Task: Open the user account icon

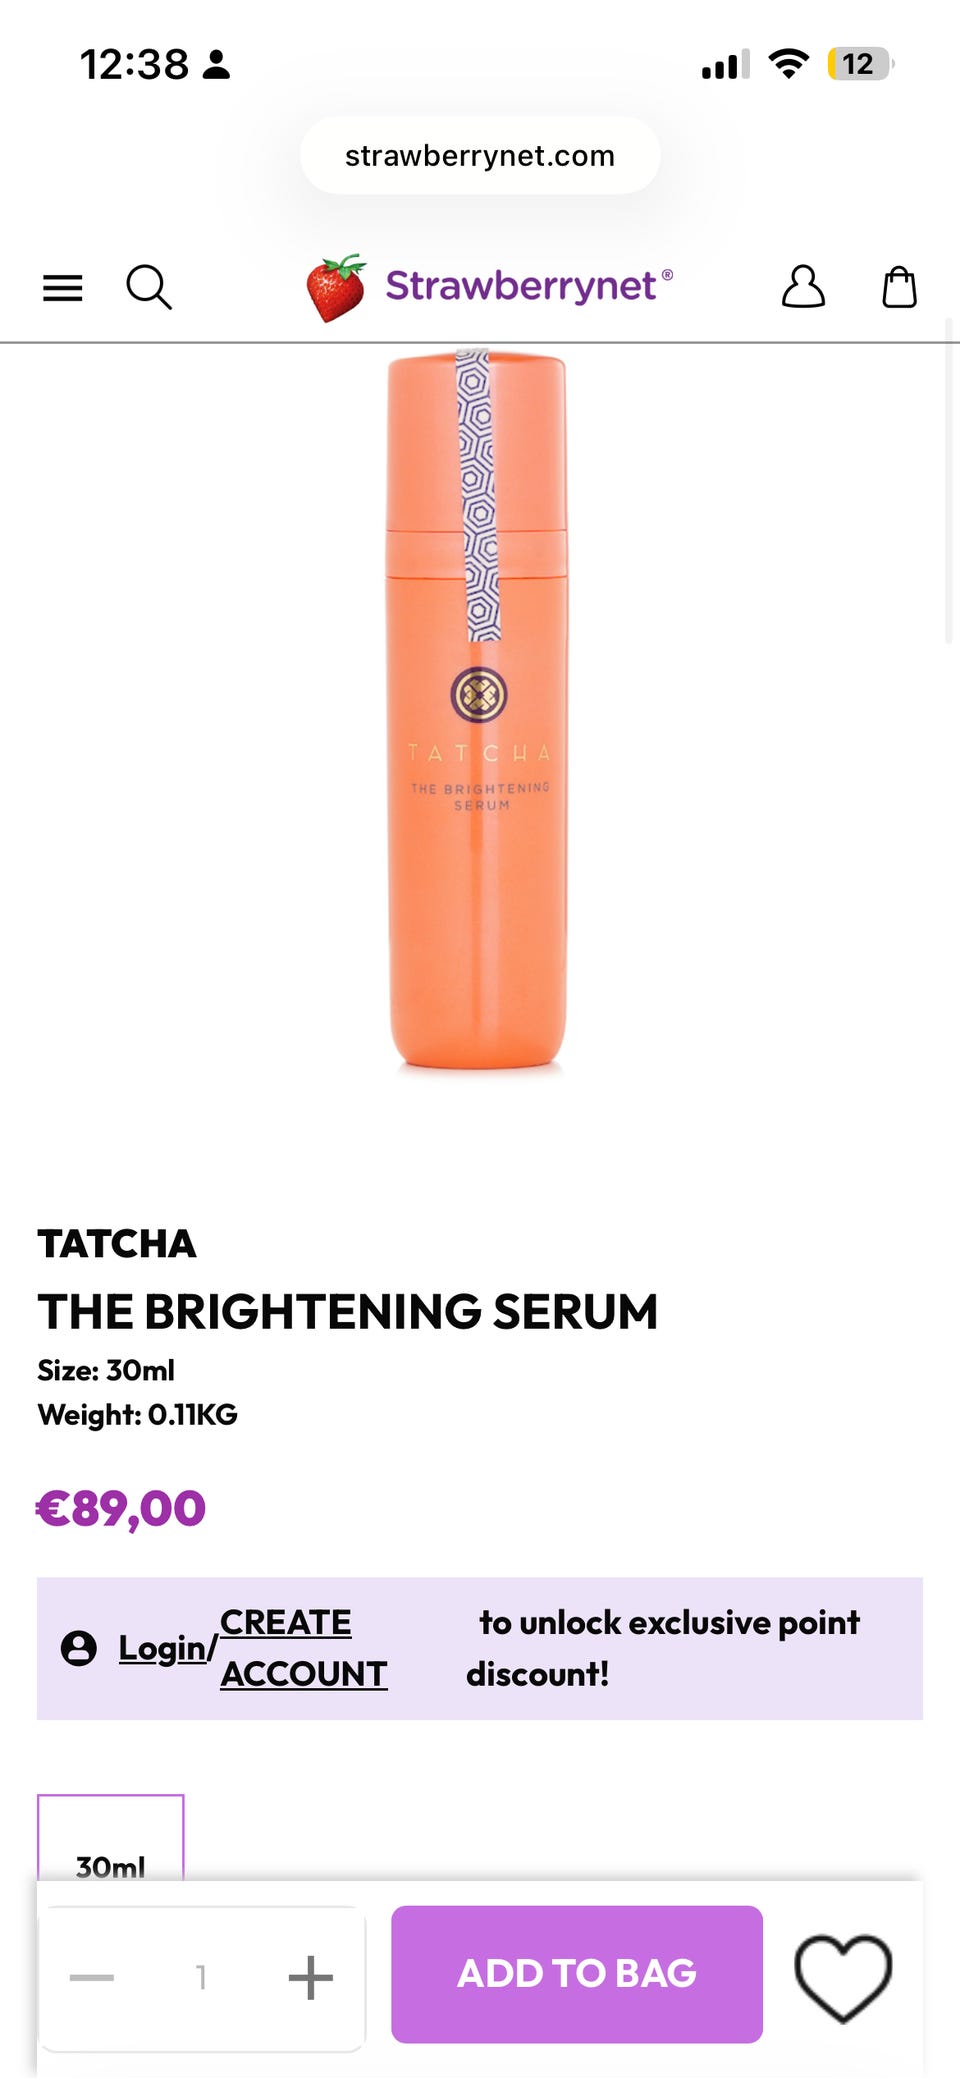Action: (x=803, y=287)
